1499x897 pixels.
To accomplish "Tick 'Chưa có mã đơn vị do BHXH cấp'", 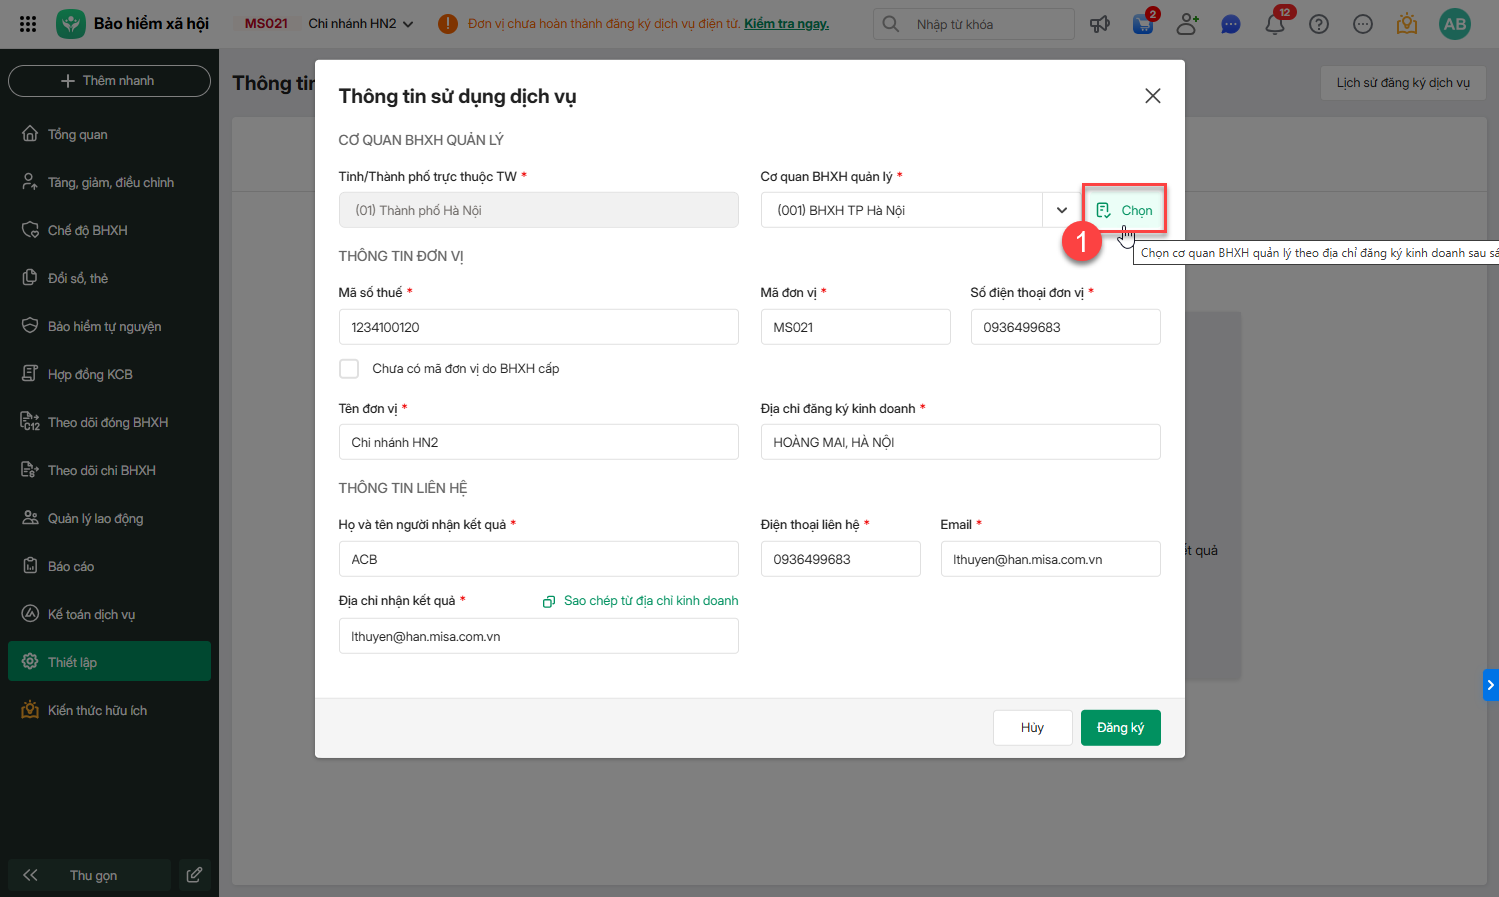I will 349,369.
